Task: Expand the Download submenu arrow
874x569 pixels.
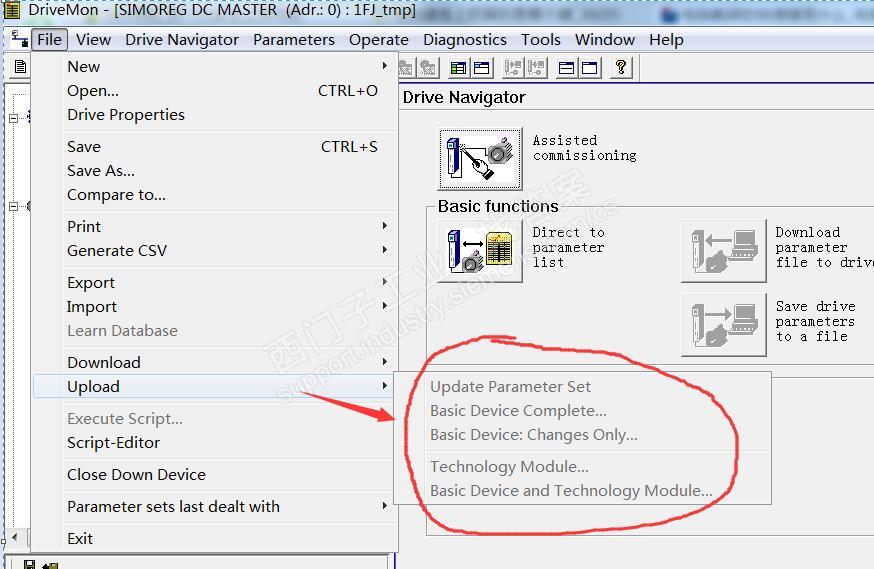Action: point(385,362)
